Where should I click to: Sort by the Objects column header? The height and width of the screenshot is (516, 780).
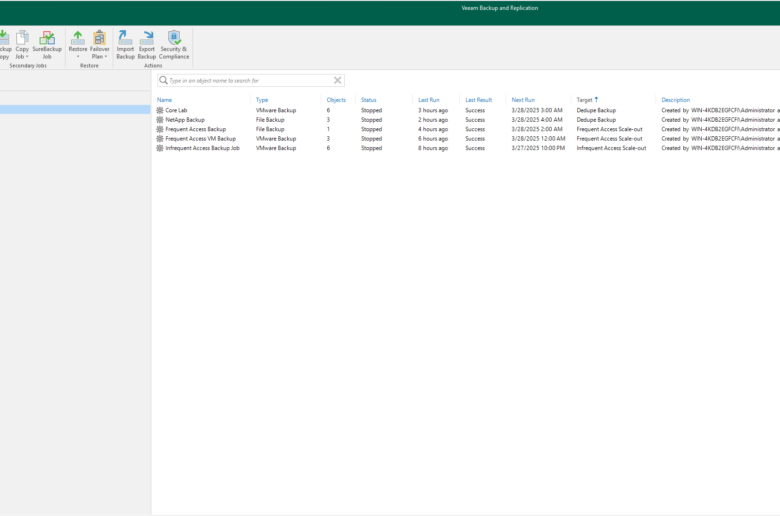(336, 100)
